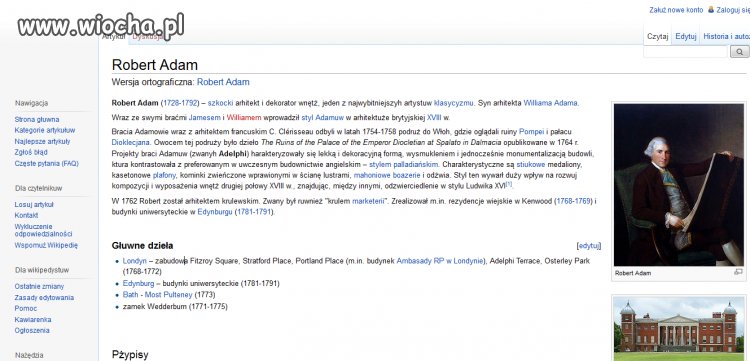This screenshot has width=750, height=361.
Task: Open the Robert Adam portrait image
Action: tap(678, 185)
